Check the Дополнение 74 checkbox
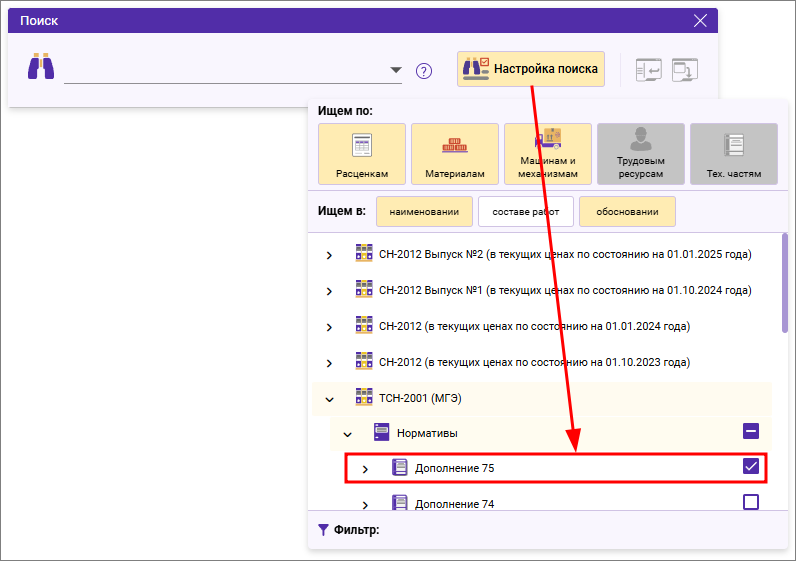Screen dimensions: 796x561 coord(751,502)
